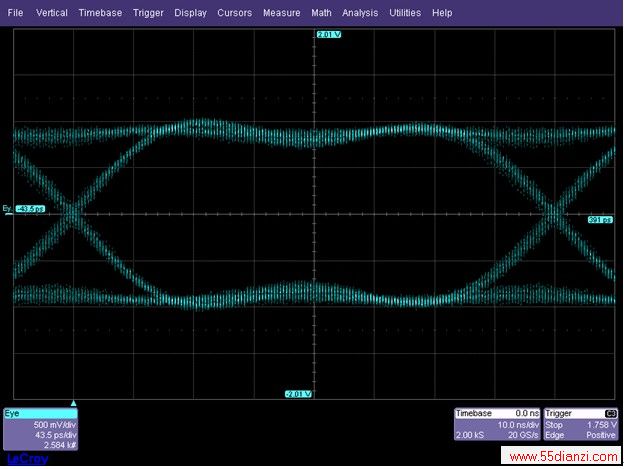Viewport: 624px width, 469px height.
Task: Open the Help menu
Action: tap(442, 13)
